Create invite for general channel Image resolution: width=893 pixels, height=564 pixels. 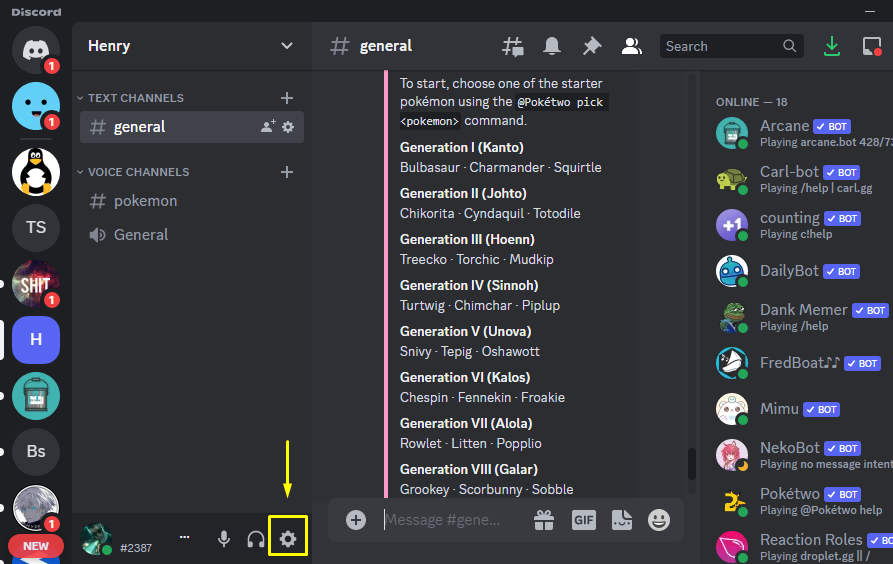268,126
